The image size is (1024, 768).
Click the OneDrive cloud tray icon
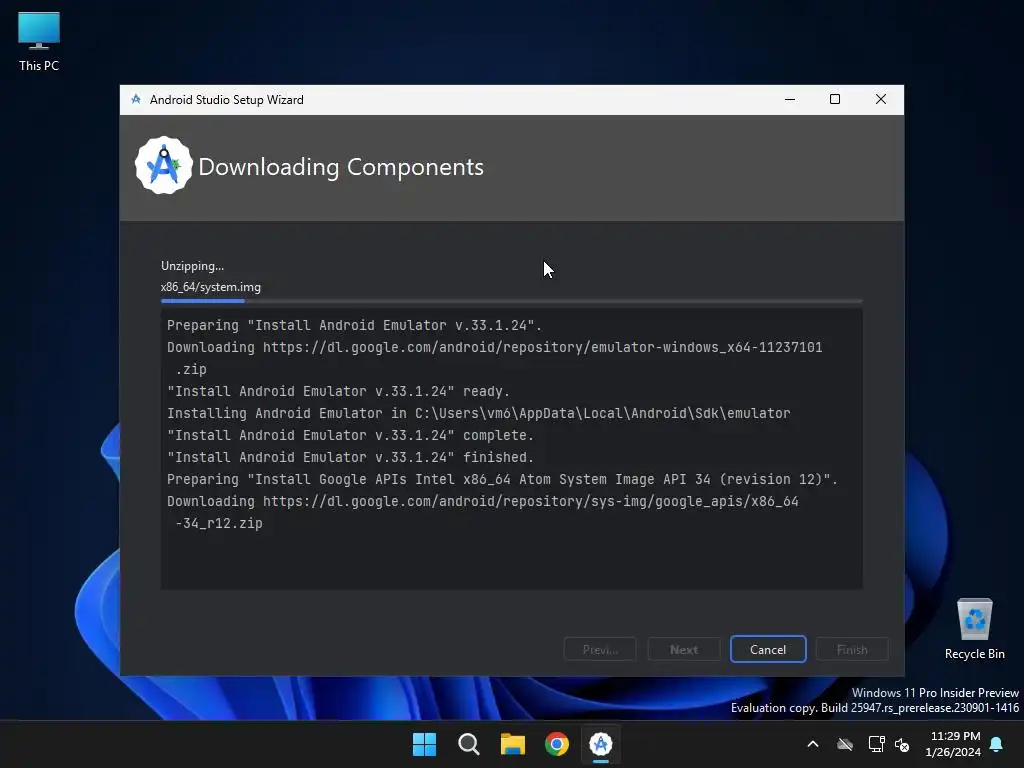845,744
